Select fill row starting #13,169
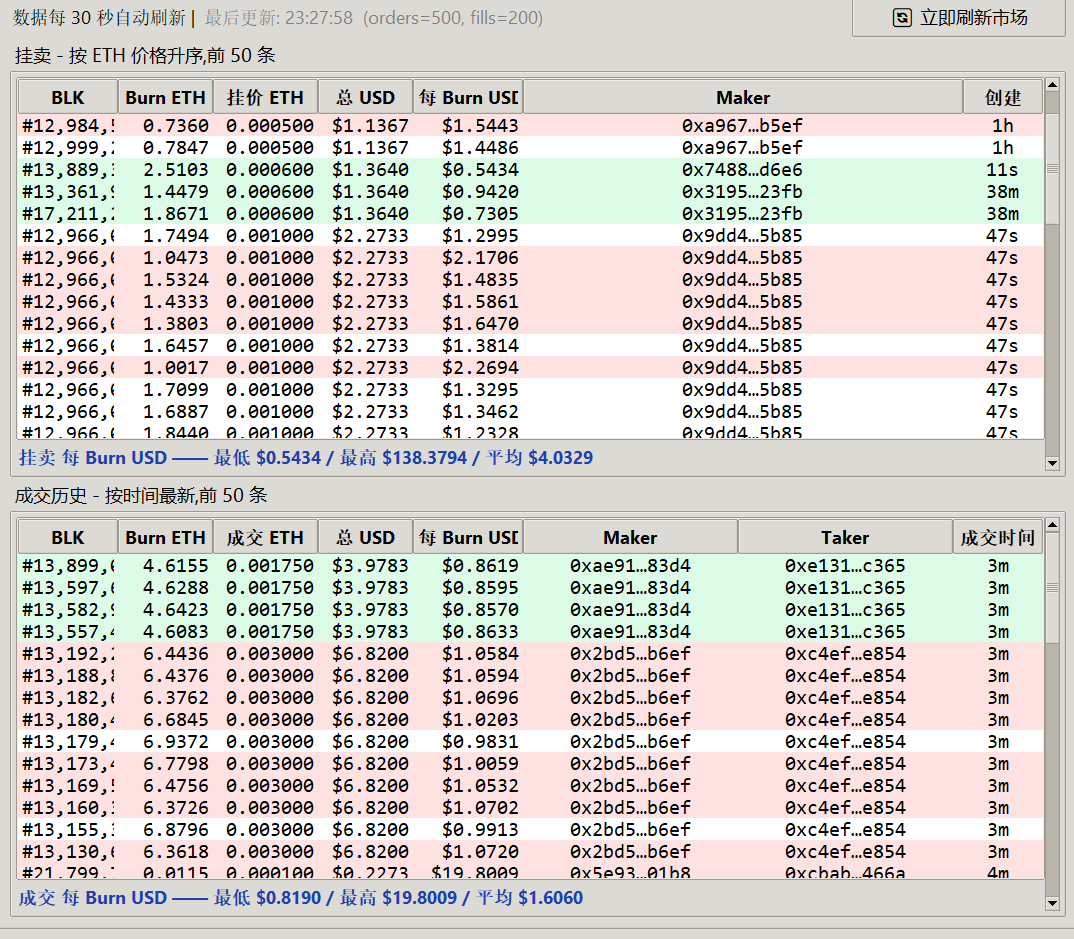The height and width of the screenshot is (939, 1074). coord(531,786)
